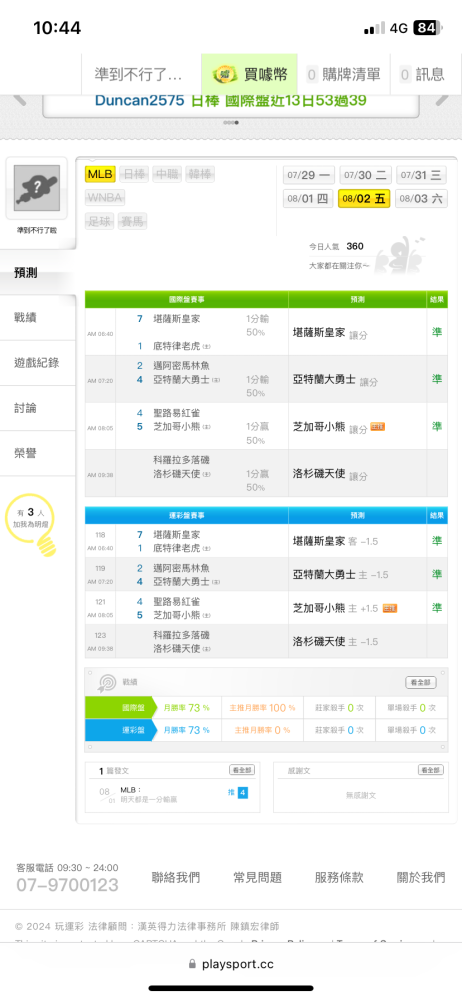This screenshot has width=462, height=1000.
Task: Click 洛杉磯天使 主 -1.5 prediction
Action: [335, 641]
